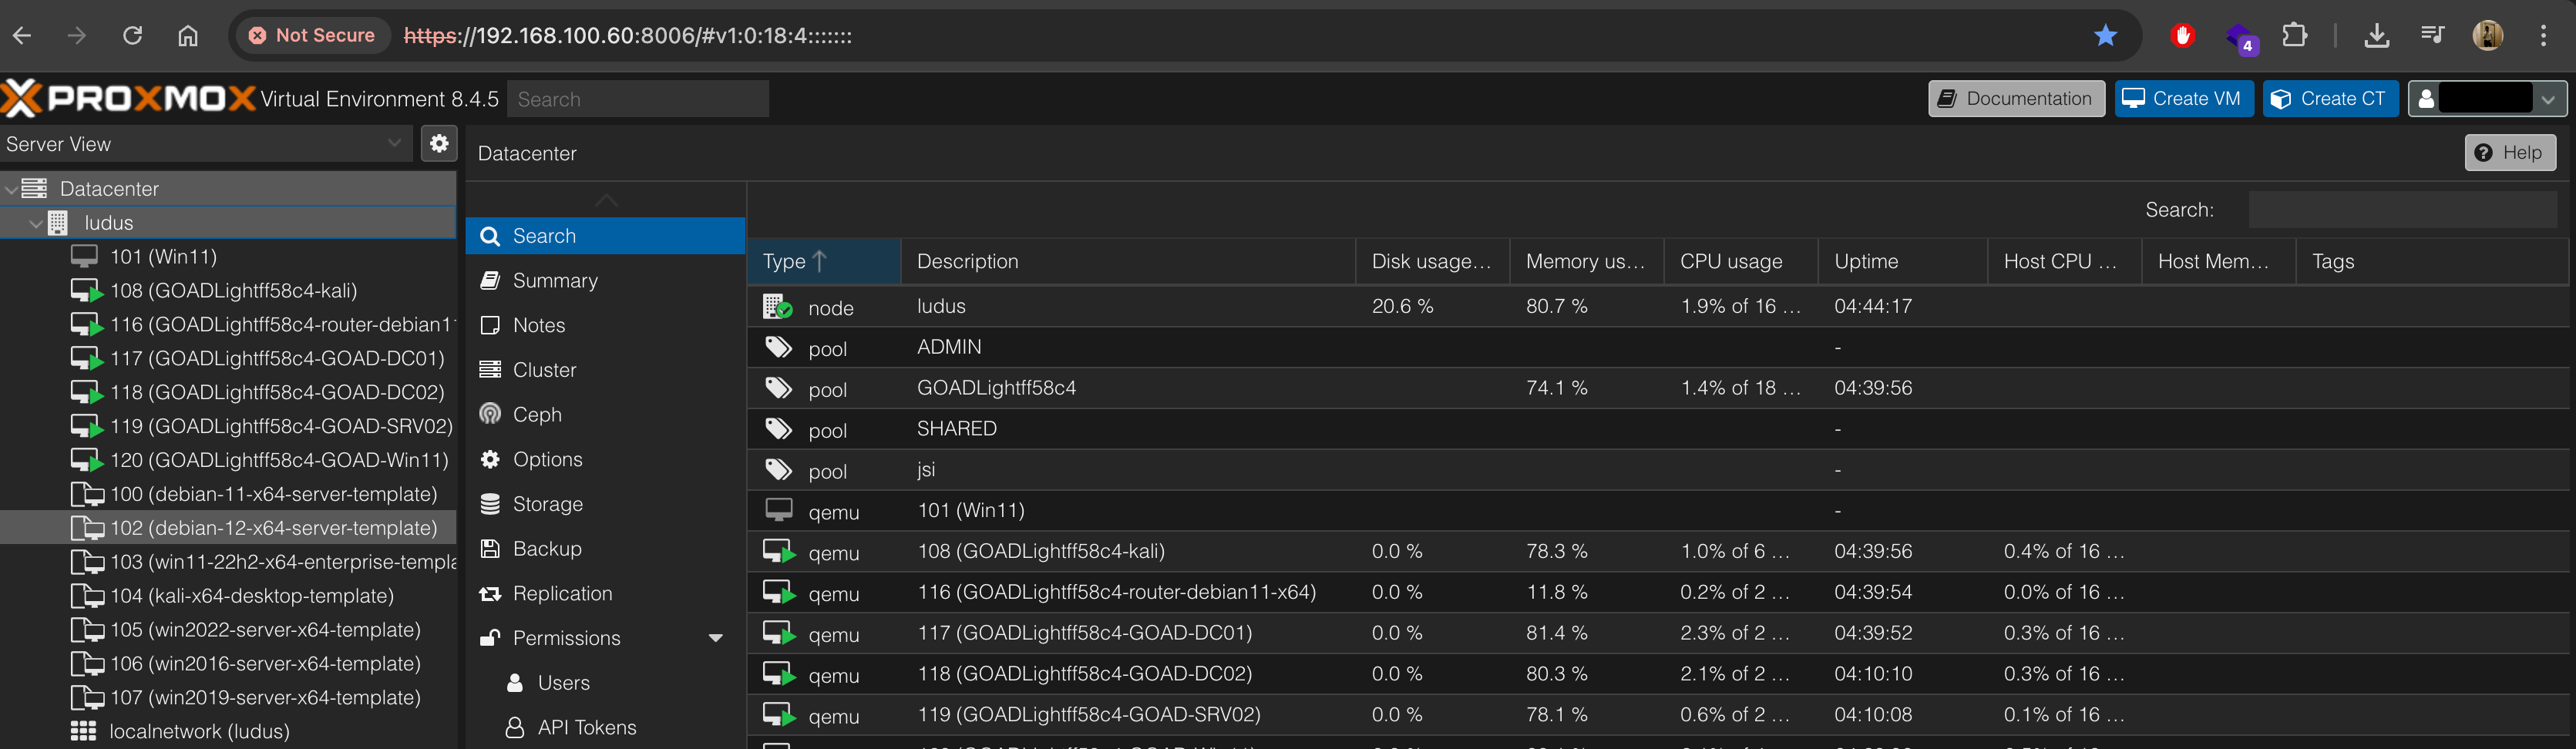Focus the top Proxmox search field

tap(638, 99)
